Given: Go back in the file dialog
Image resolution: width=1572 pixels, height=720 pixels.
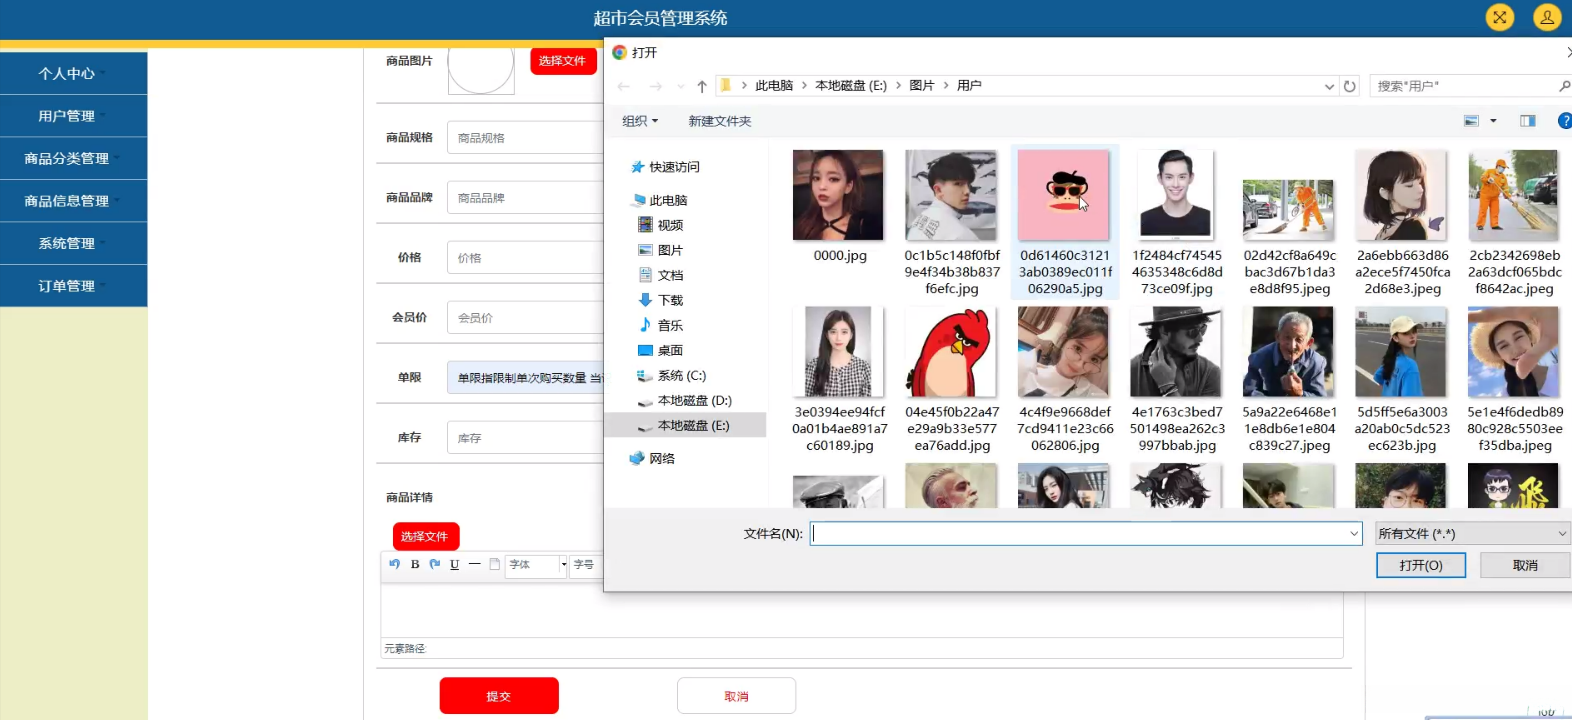Looking at the screenshot, I should (x=624, y=86).
